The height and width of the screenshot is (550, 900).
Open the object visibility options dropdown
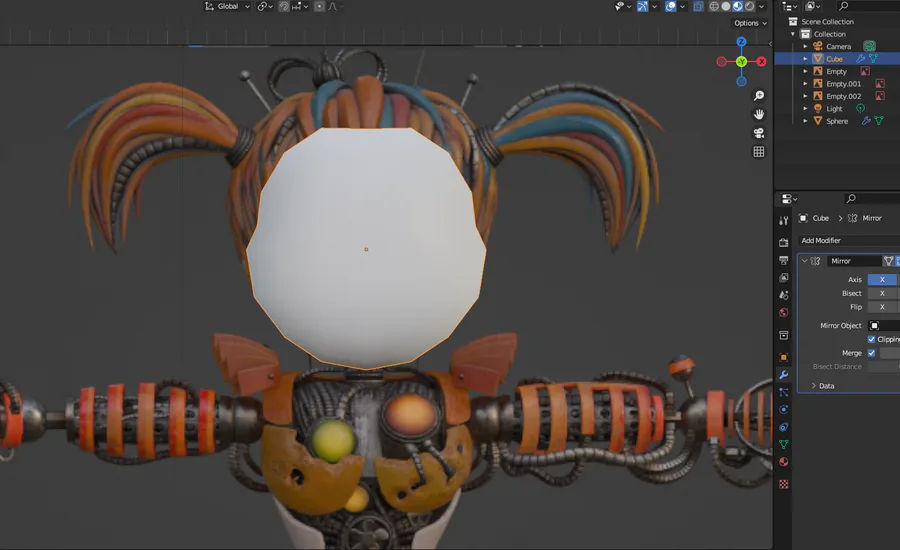point(622,6)
